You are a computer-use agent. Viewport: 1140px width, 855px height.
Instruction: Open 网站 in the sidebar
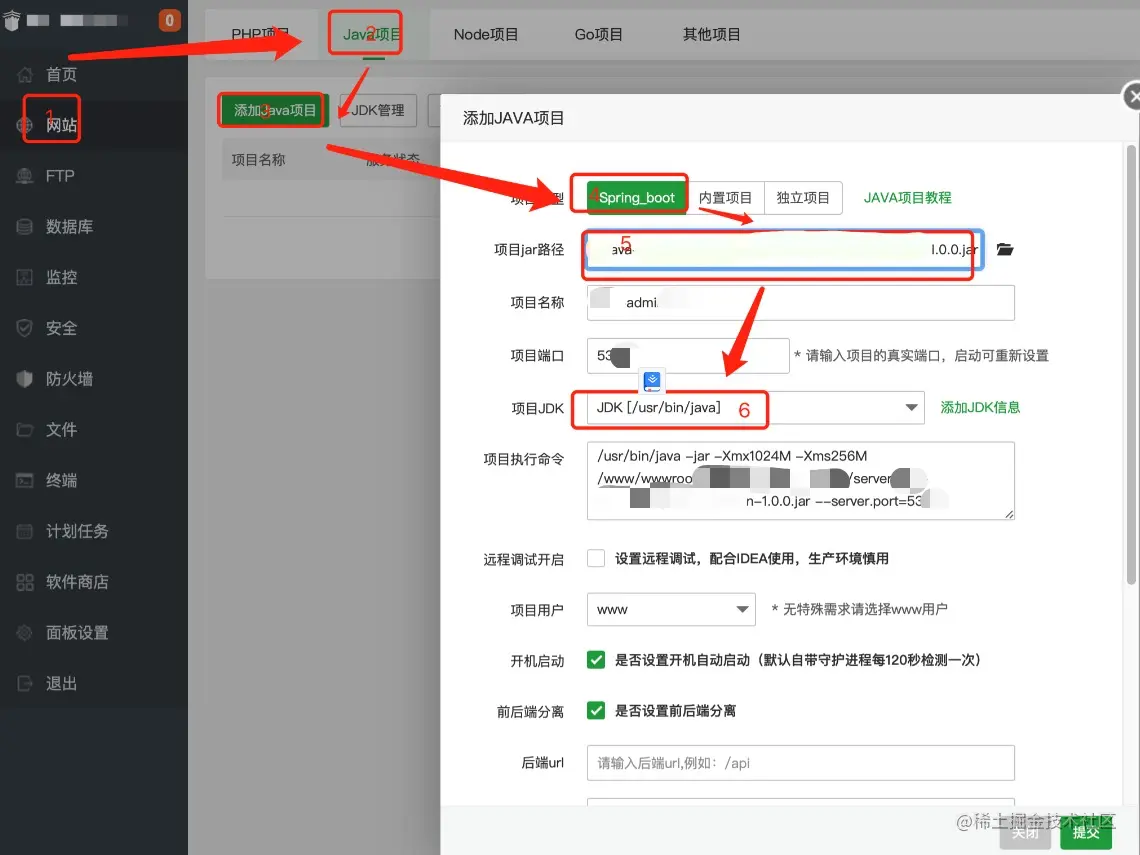coord(94,125)
